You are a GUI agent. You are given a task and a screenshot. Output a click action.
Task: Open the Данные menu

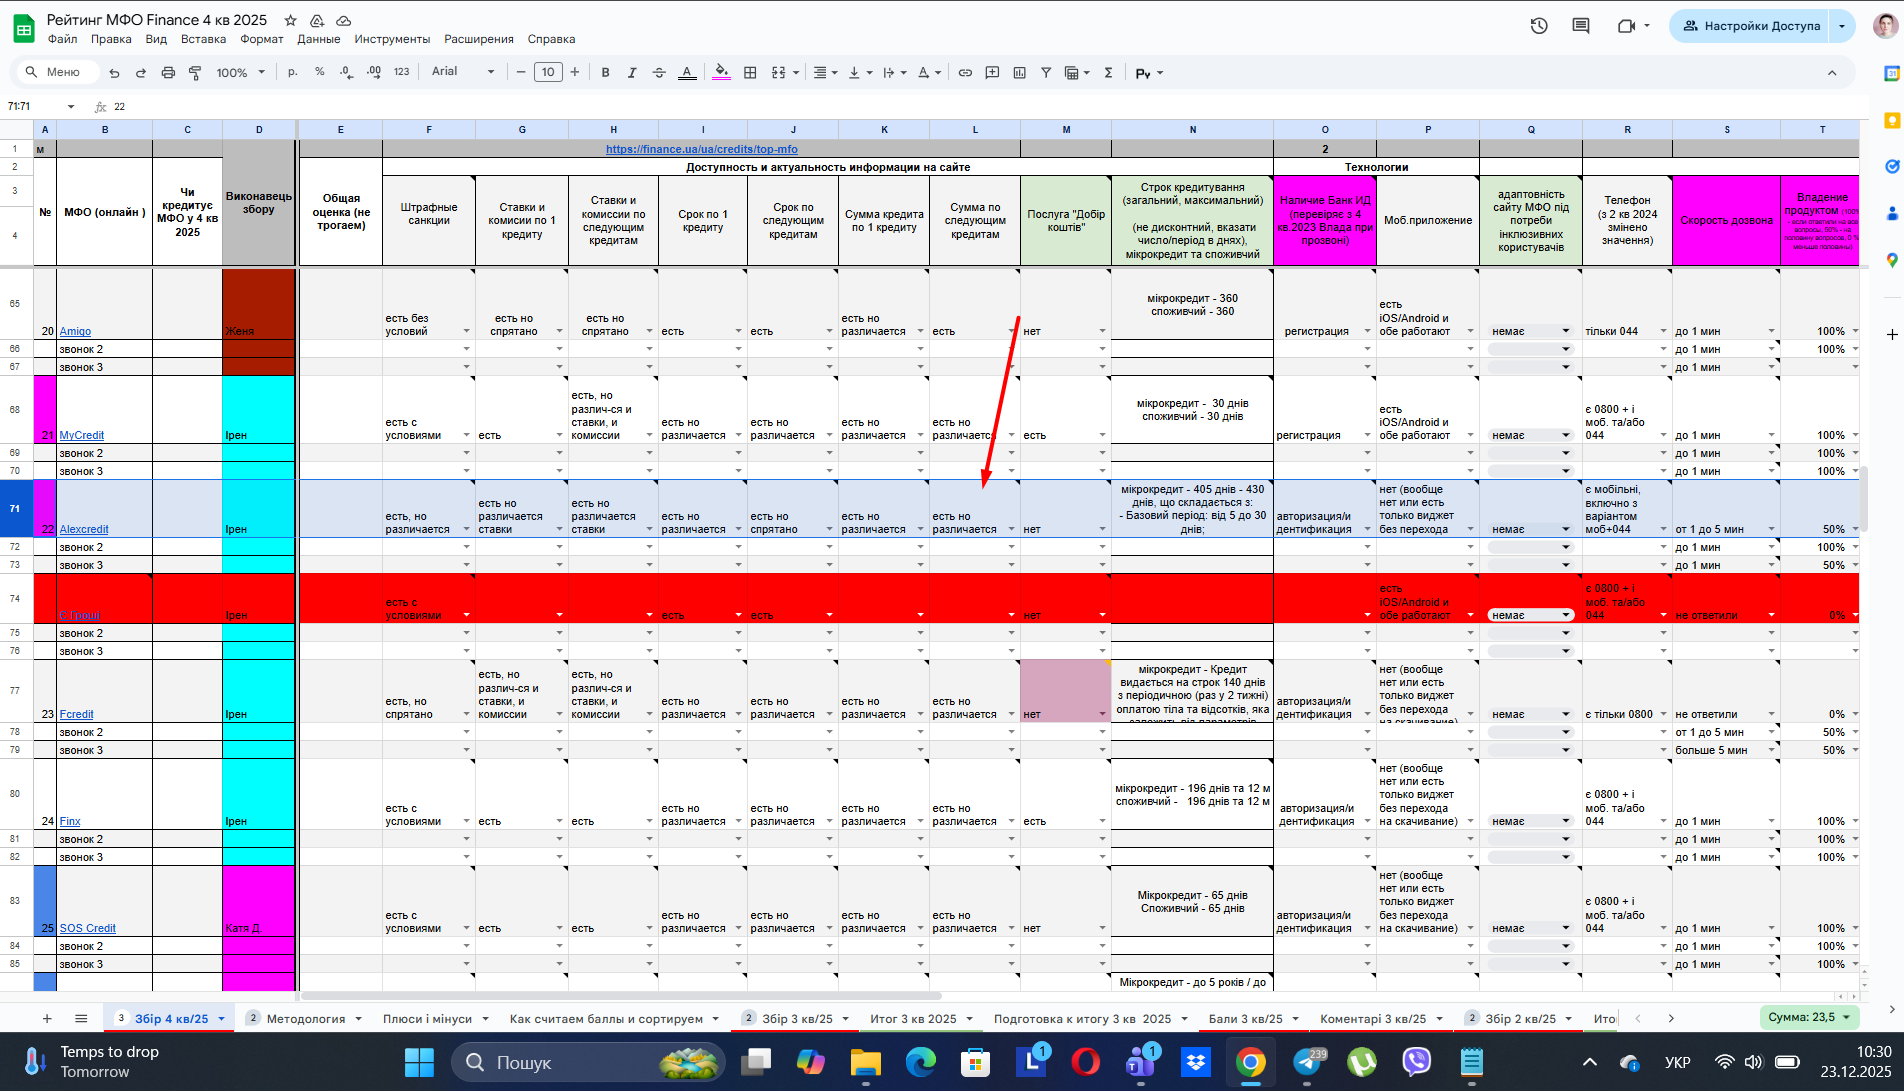319,39
